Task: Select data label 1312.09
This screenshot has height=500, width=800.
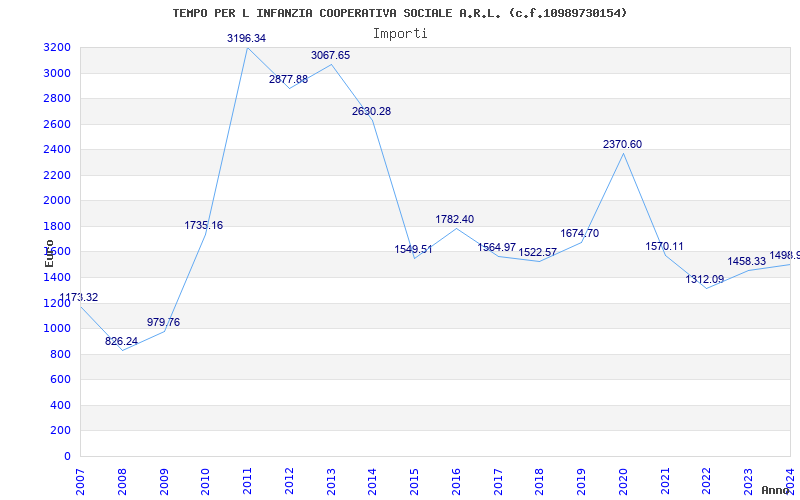Action: pyautogui.click(x=705, y=280)
